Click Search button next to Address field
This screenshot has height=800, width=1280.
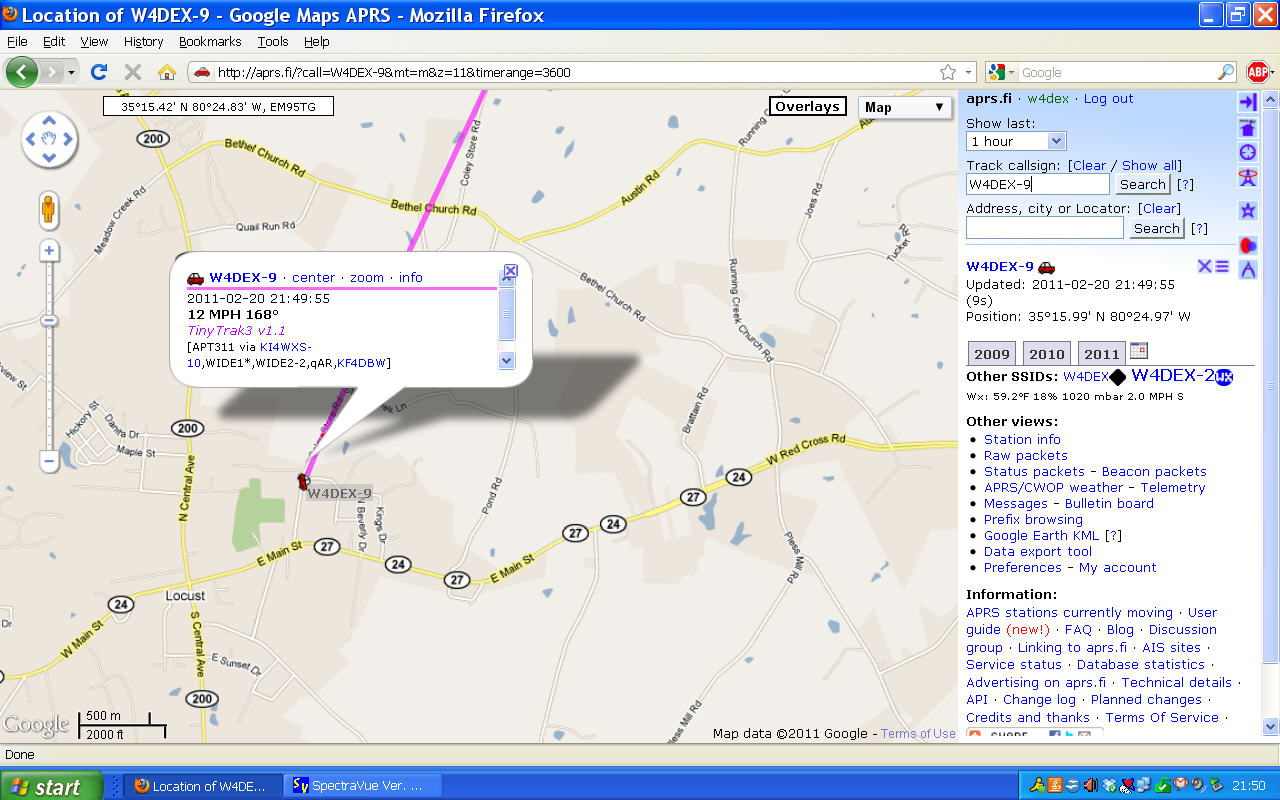(1156, 228)
